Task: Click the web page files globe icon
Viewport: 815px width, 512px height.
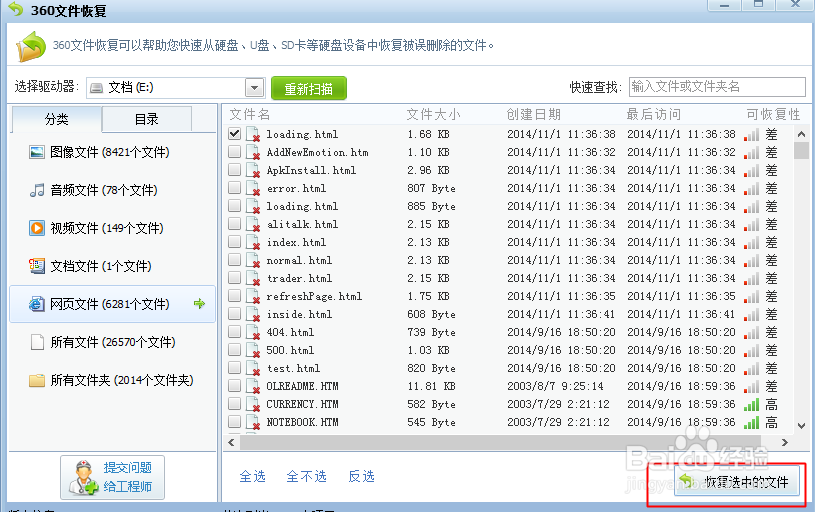Action: (x=37, y=304)
